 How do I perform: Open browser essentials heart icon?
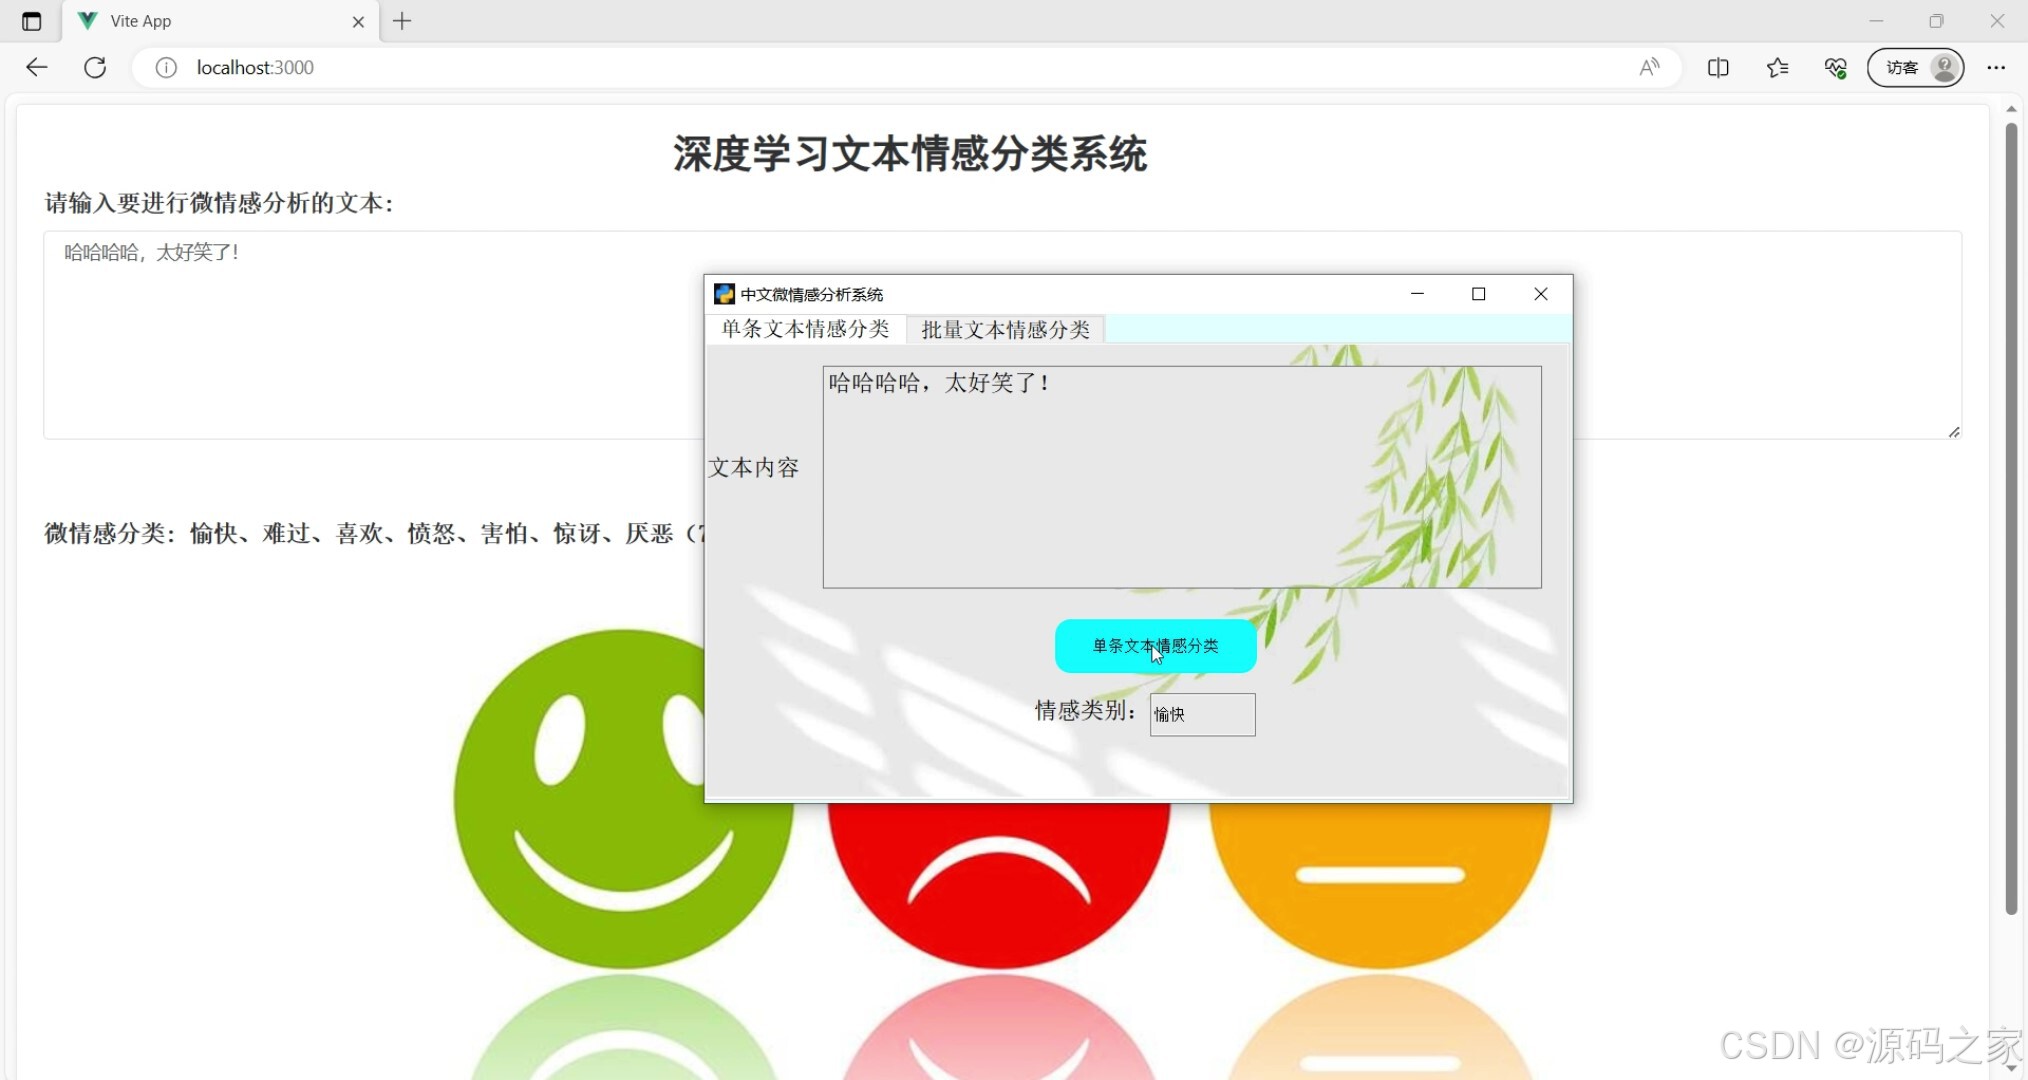point(1835,67)
